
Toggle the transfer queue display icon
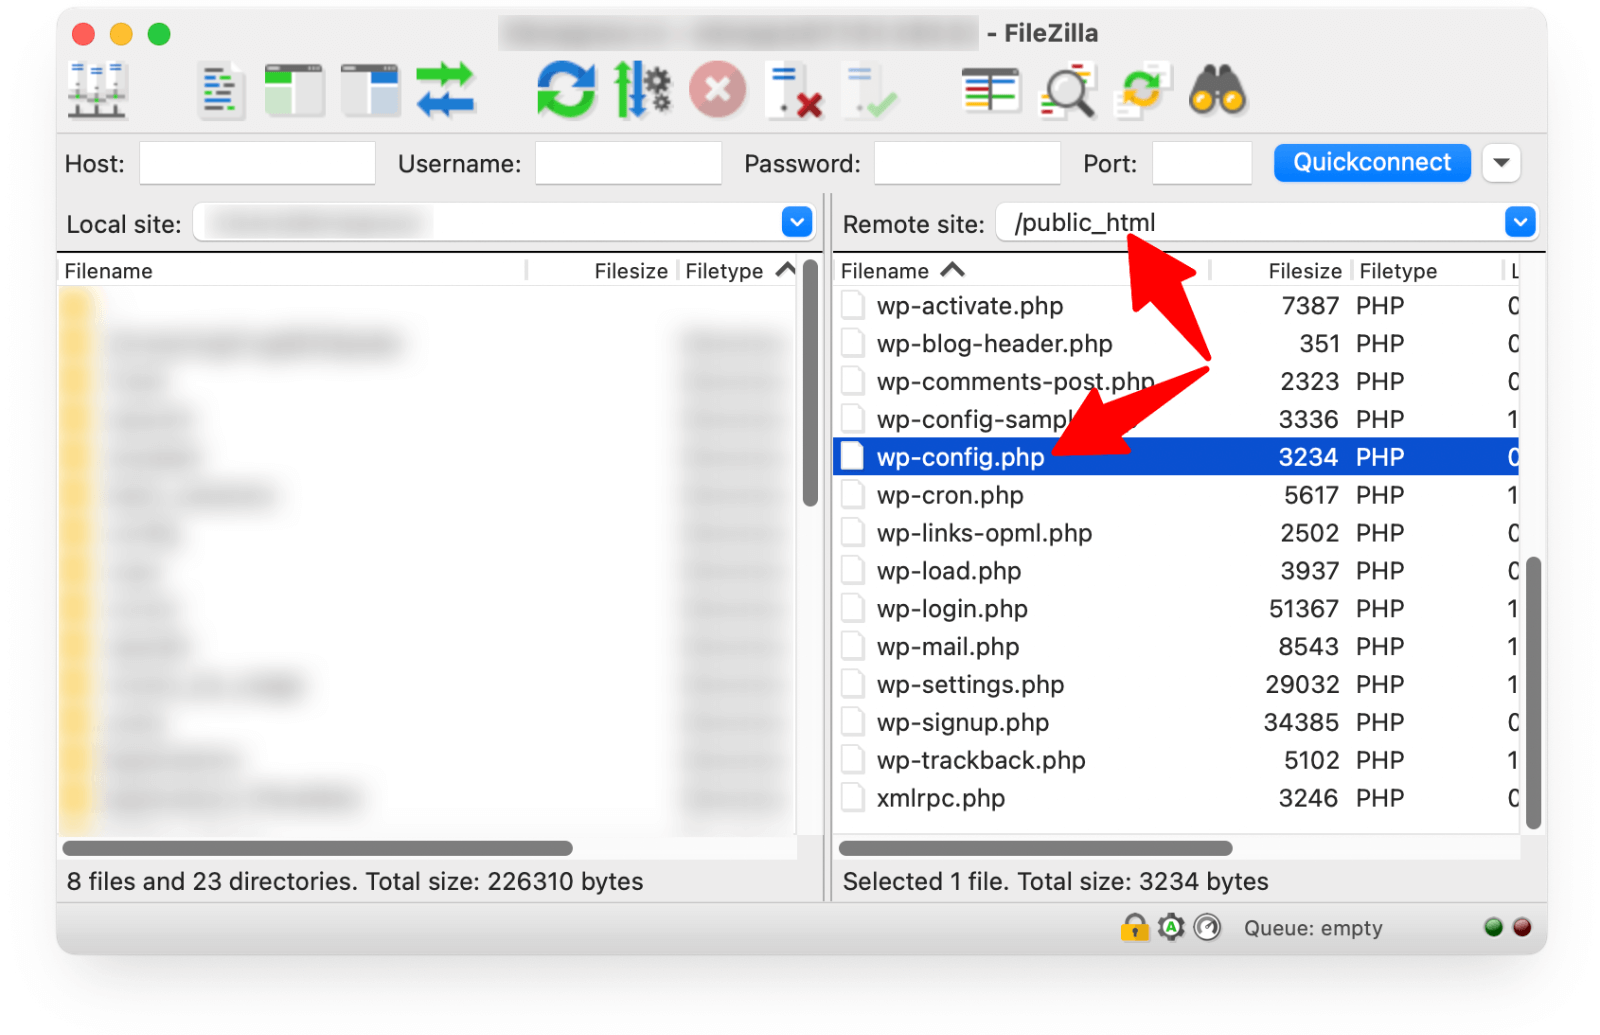click(445, 91)
